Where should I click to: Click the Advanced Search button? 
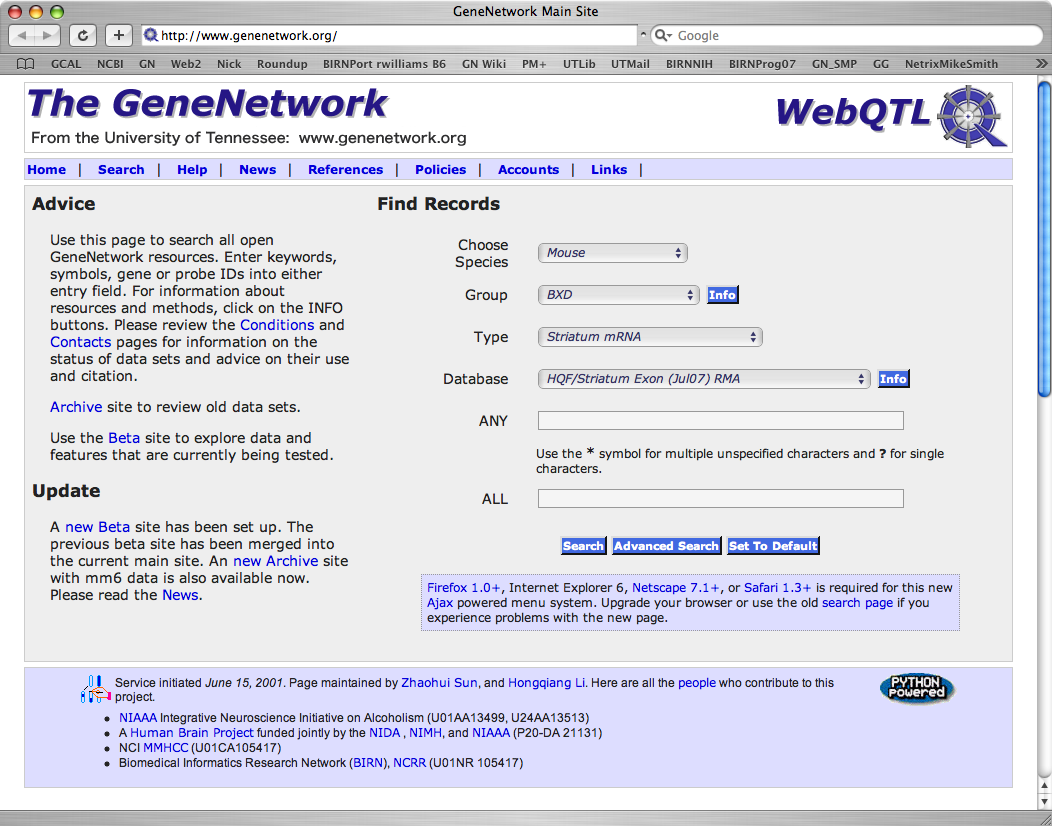(x=666, y=546)
